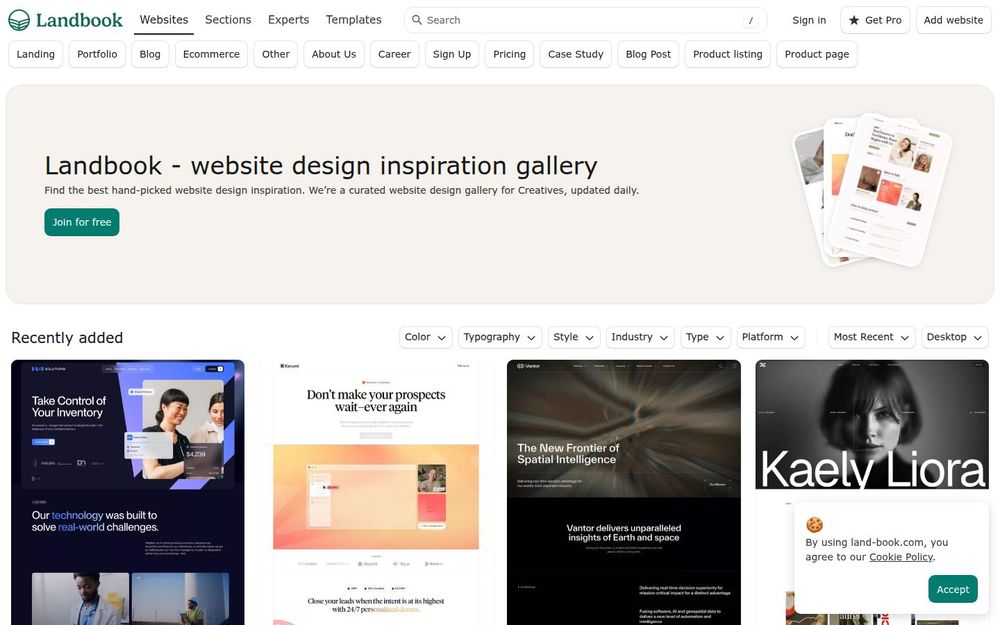The image size is (1000, 625).
Task: Open the Color filter dropdown
Action: 425,337
